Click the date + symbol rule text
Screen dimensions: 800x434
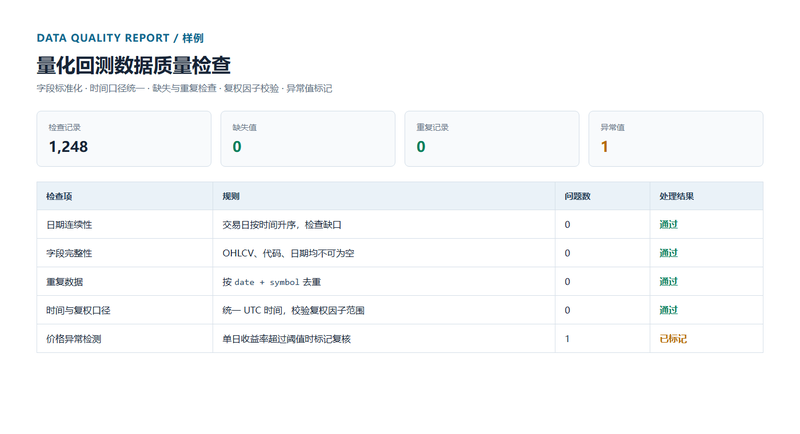tap(266, 282)
